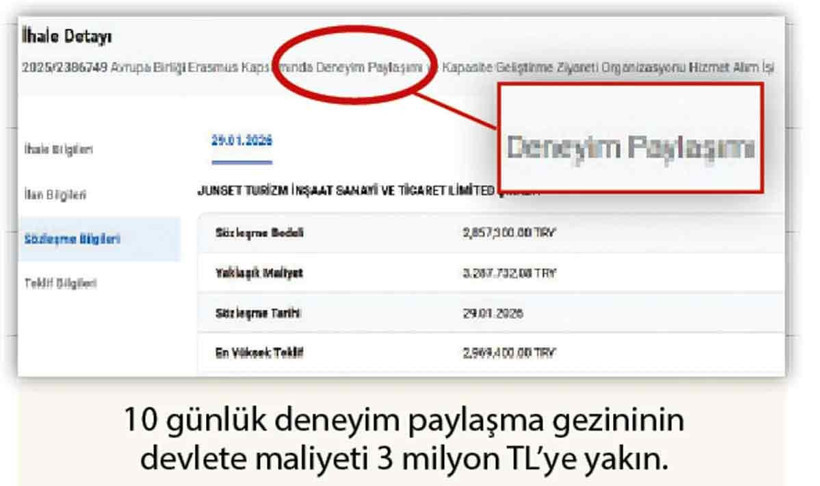Click the İhale Detayı page heading
Image resolution: width=820 pixels, height=486 pixels.
point(66,36)
